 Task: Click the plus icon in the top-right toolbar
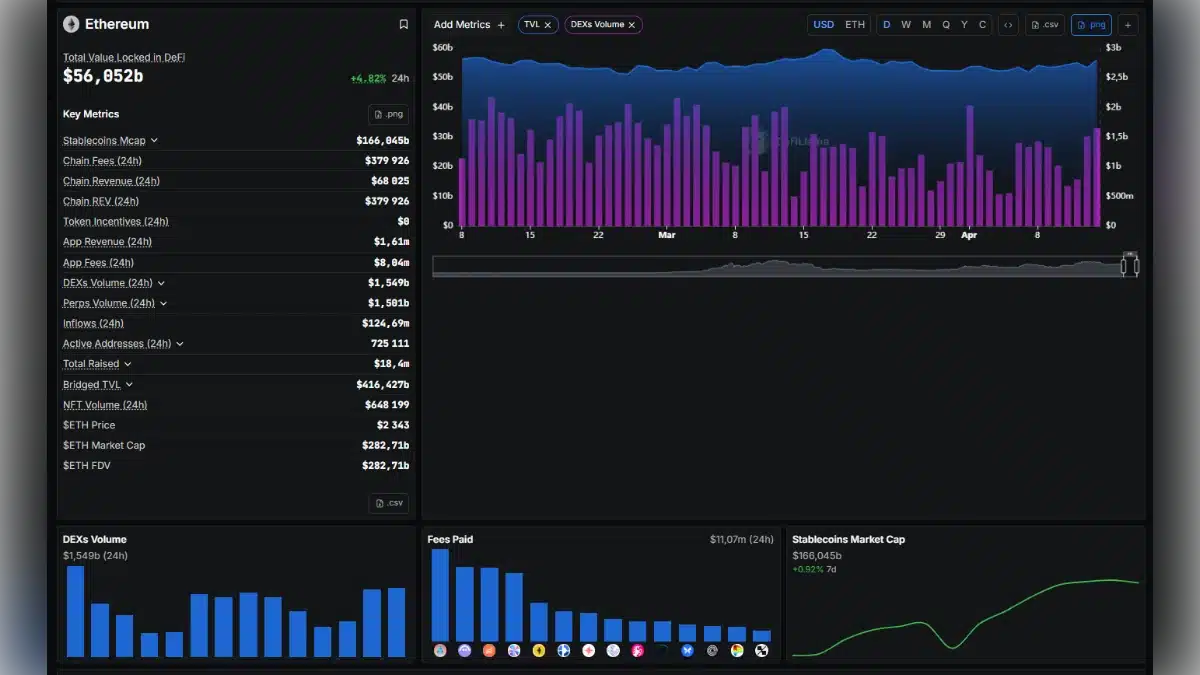[1127, 25]
